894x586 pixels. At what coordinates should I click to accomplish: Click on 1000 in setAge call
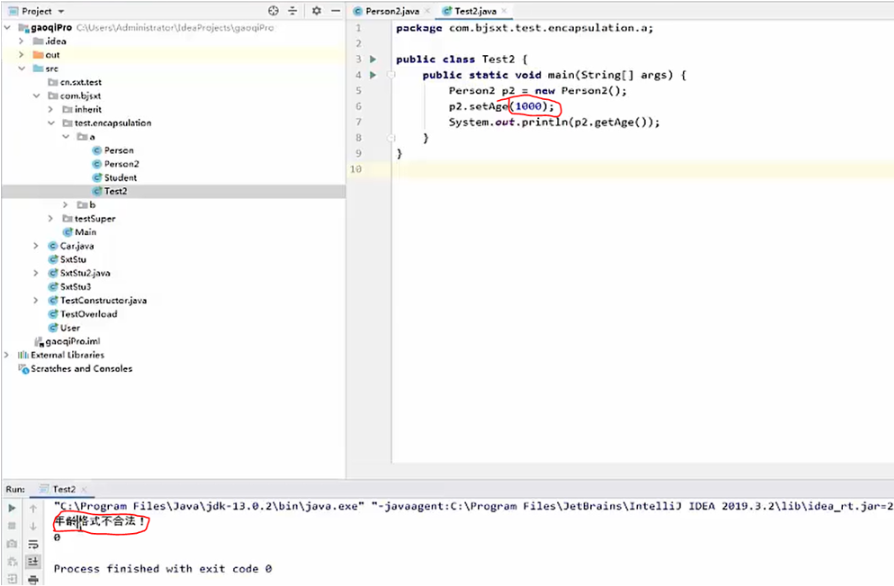click(528, 107)
